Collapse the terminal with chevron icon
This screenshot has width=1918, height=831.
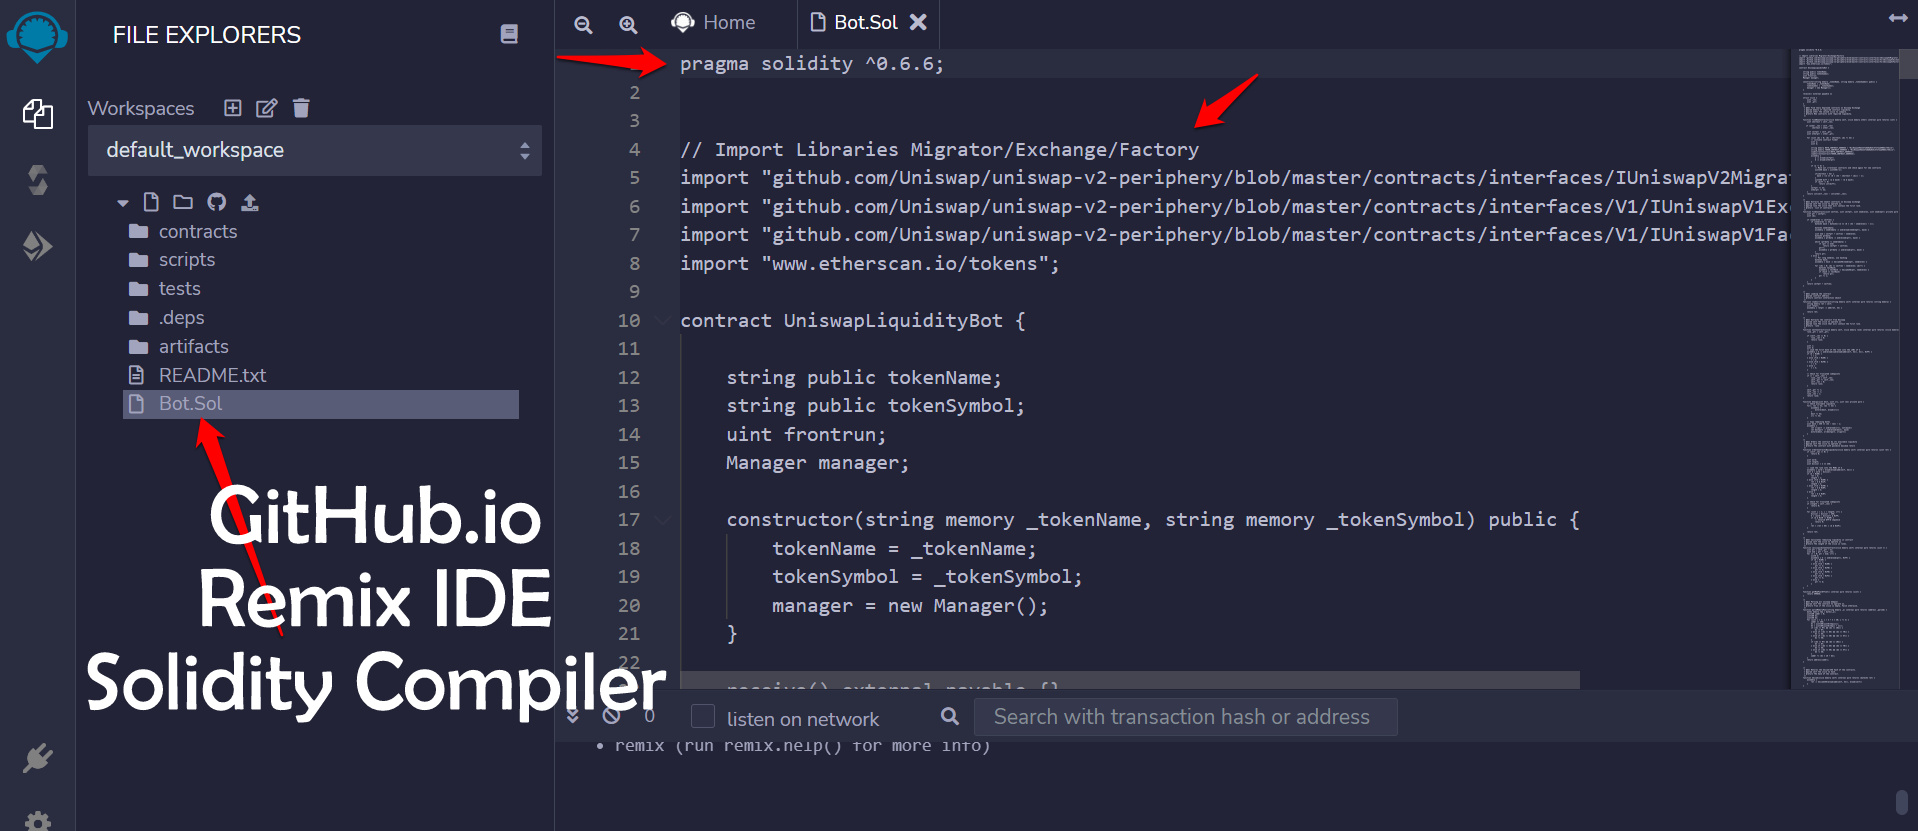[x=573, y=716]
